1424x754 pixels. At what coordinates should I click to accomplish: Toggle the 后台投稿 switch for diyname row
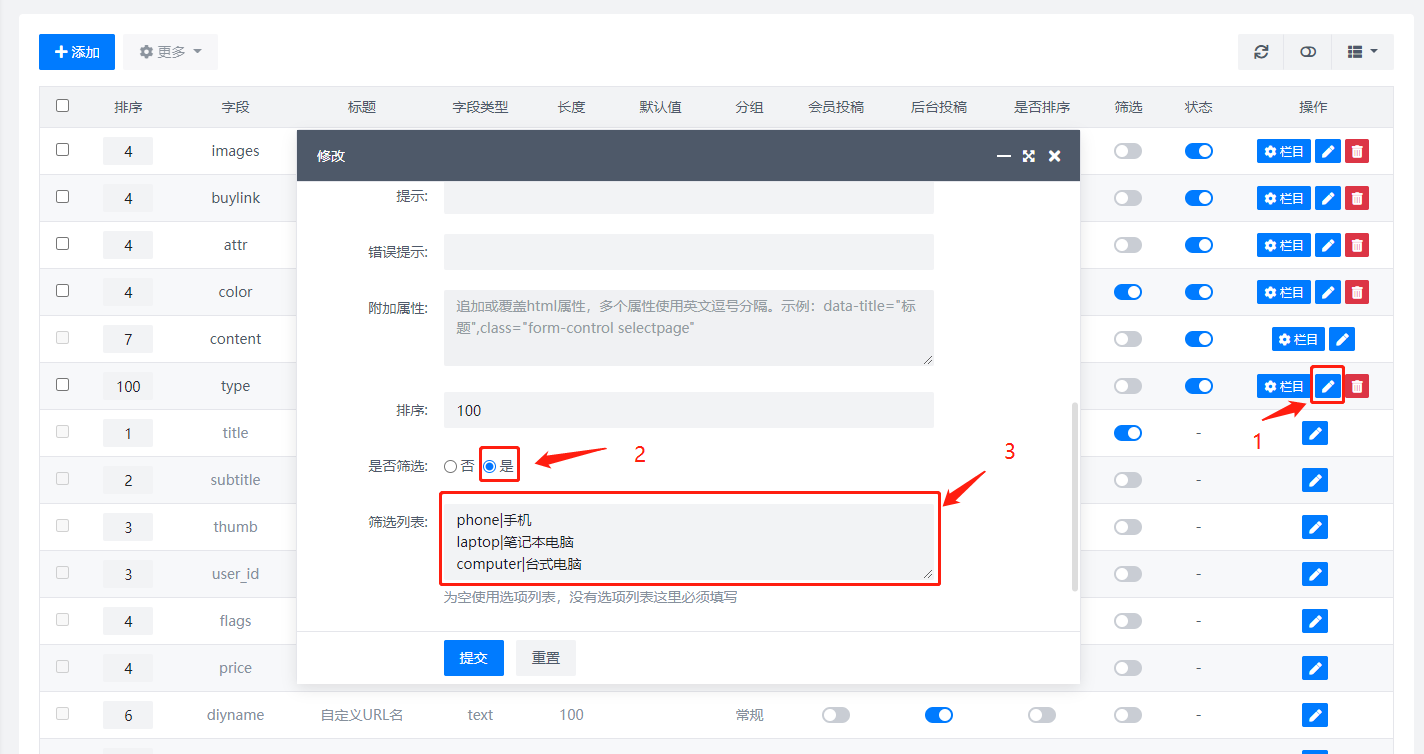(x=939, y=715)
